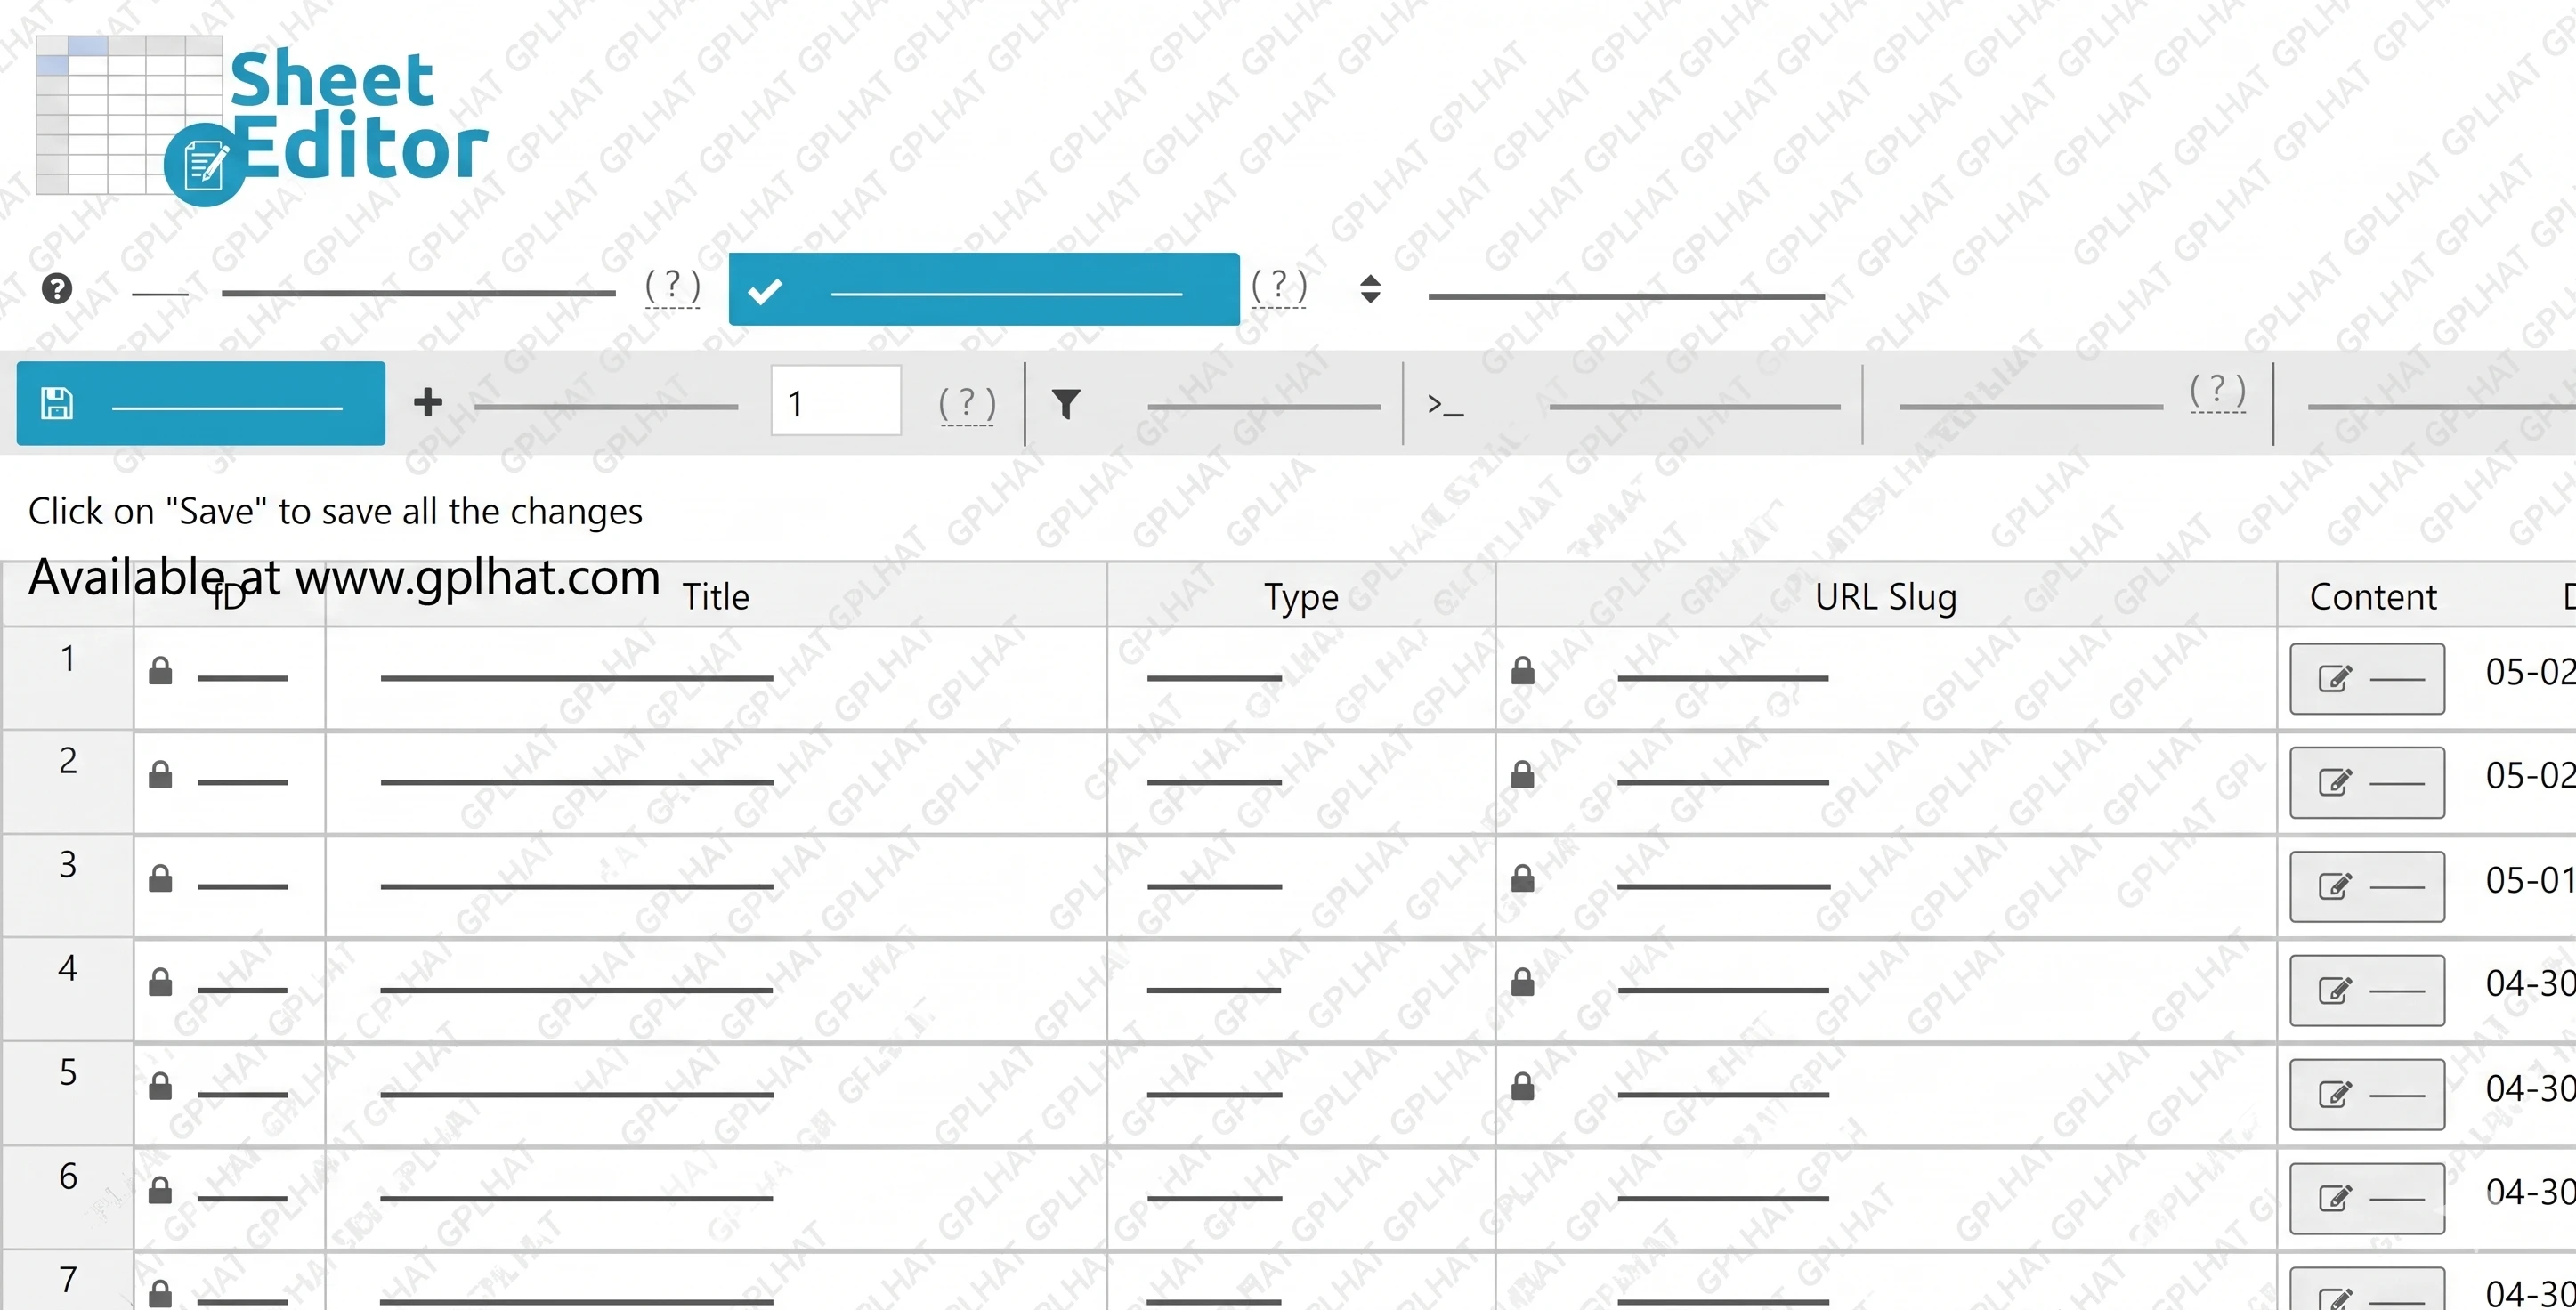Select the Title column header
2576x1310 pixels.
(716, 596)
